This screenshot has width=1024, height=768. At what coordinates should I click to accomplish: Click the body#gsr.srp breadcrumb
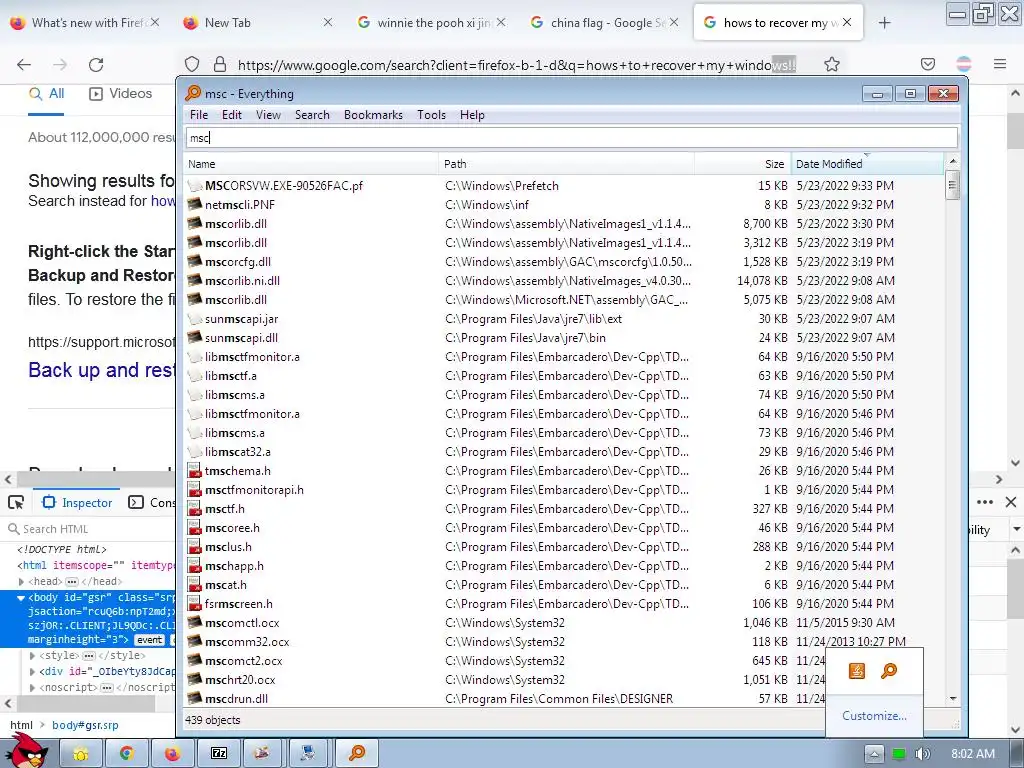pos(85,725)
